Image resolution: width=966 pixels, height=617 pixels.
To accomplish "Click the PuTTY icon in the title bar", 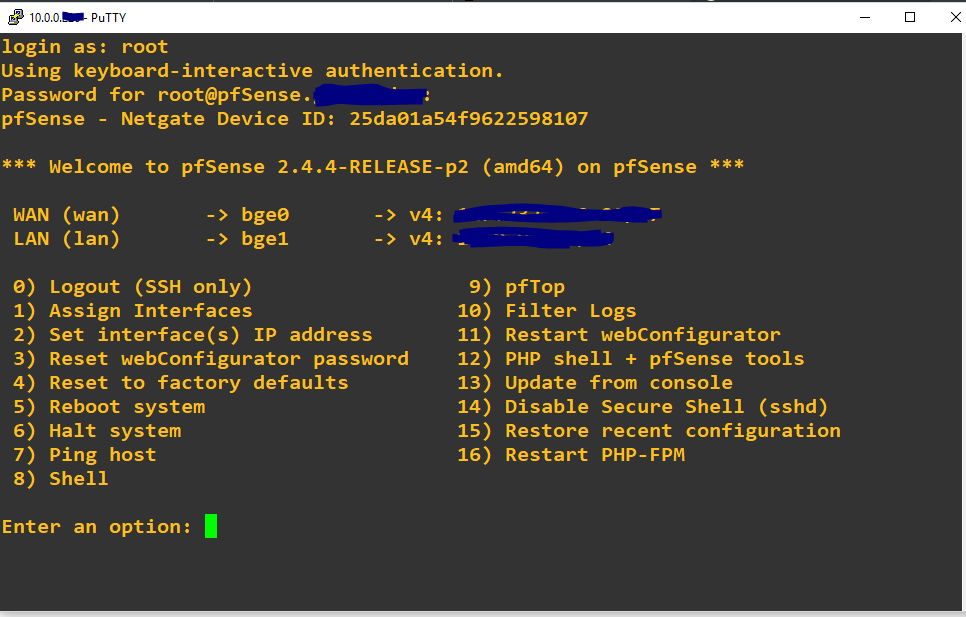I will click(16, 16).
